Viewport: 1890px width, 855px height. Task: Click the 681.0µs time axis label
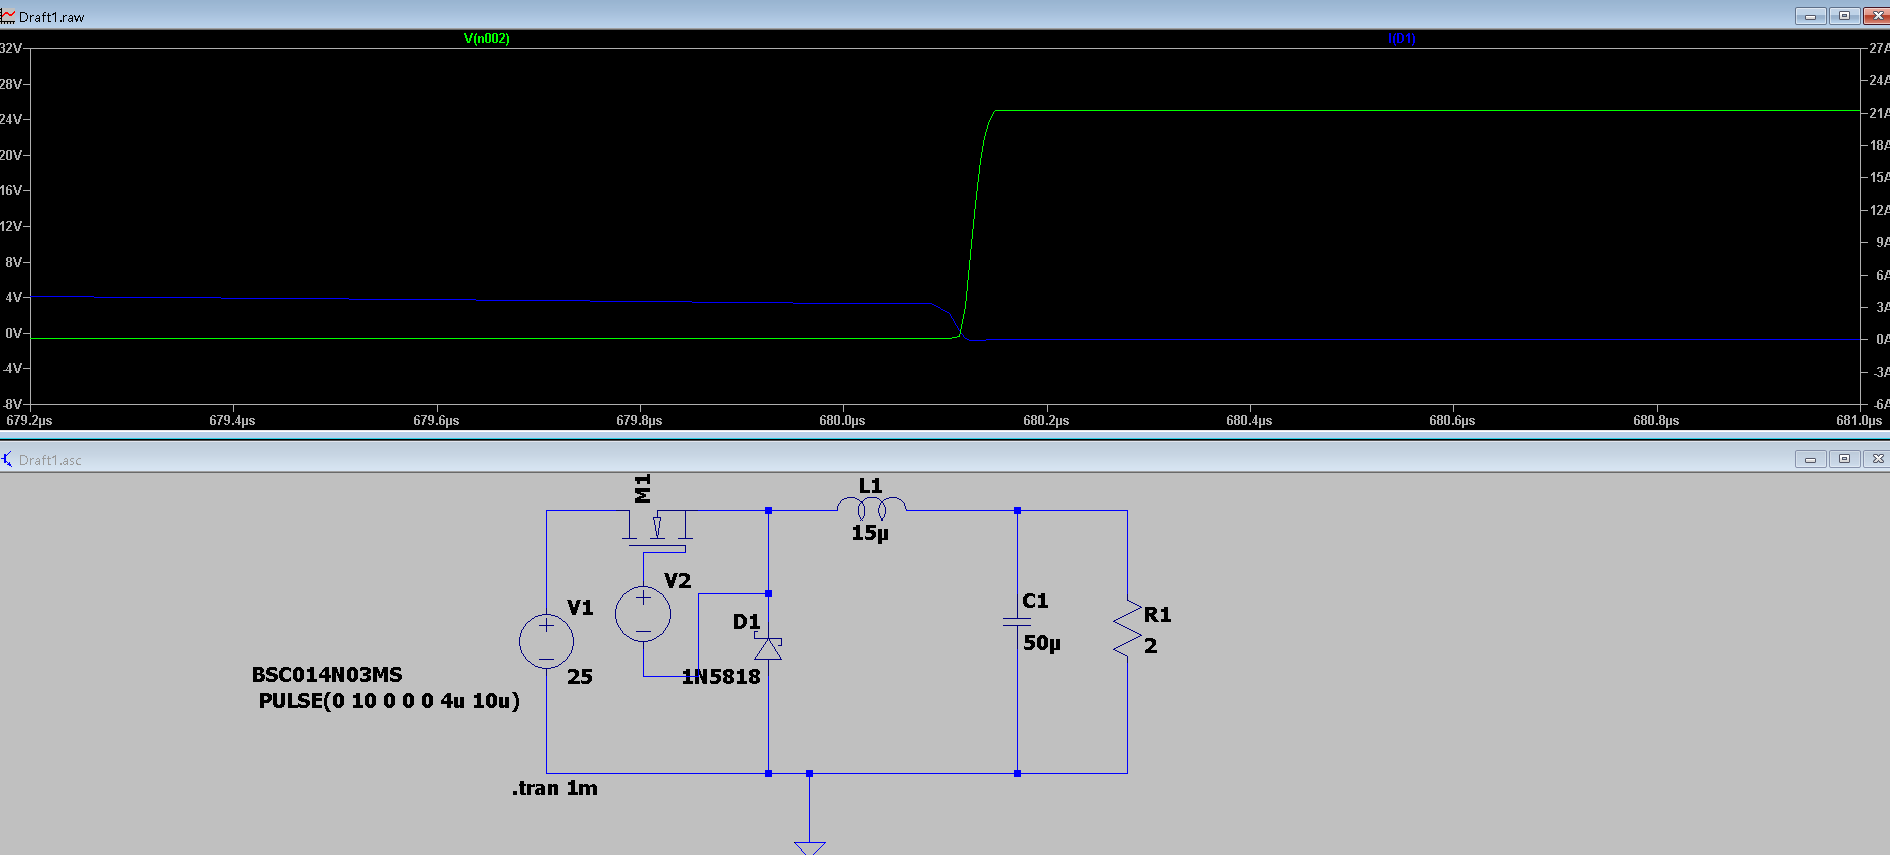click(1859, 421)
